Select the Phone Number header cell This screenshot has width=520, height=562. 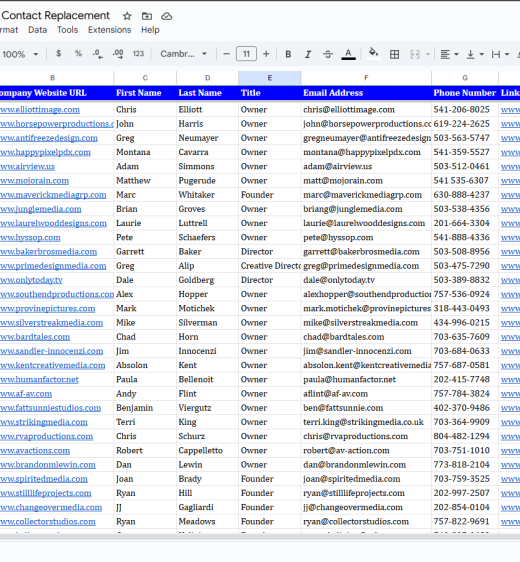click(x=465, y=93)
